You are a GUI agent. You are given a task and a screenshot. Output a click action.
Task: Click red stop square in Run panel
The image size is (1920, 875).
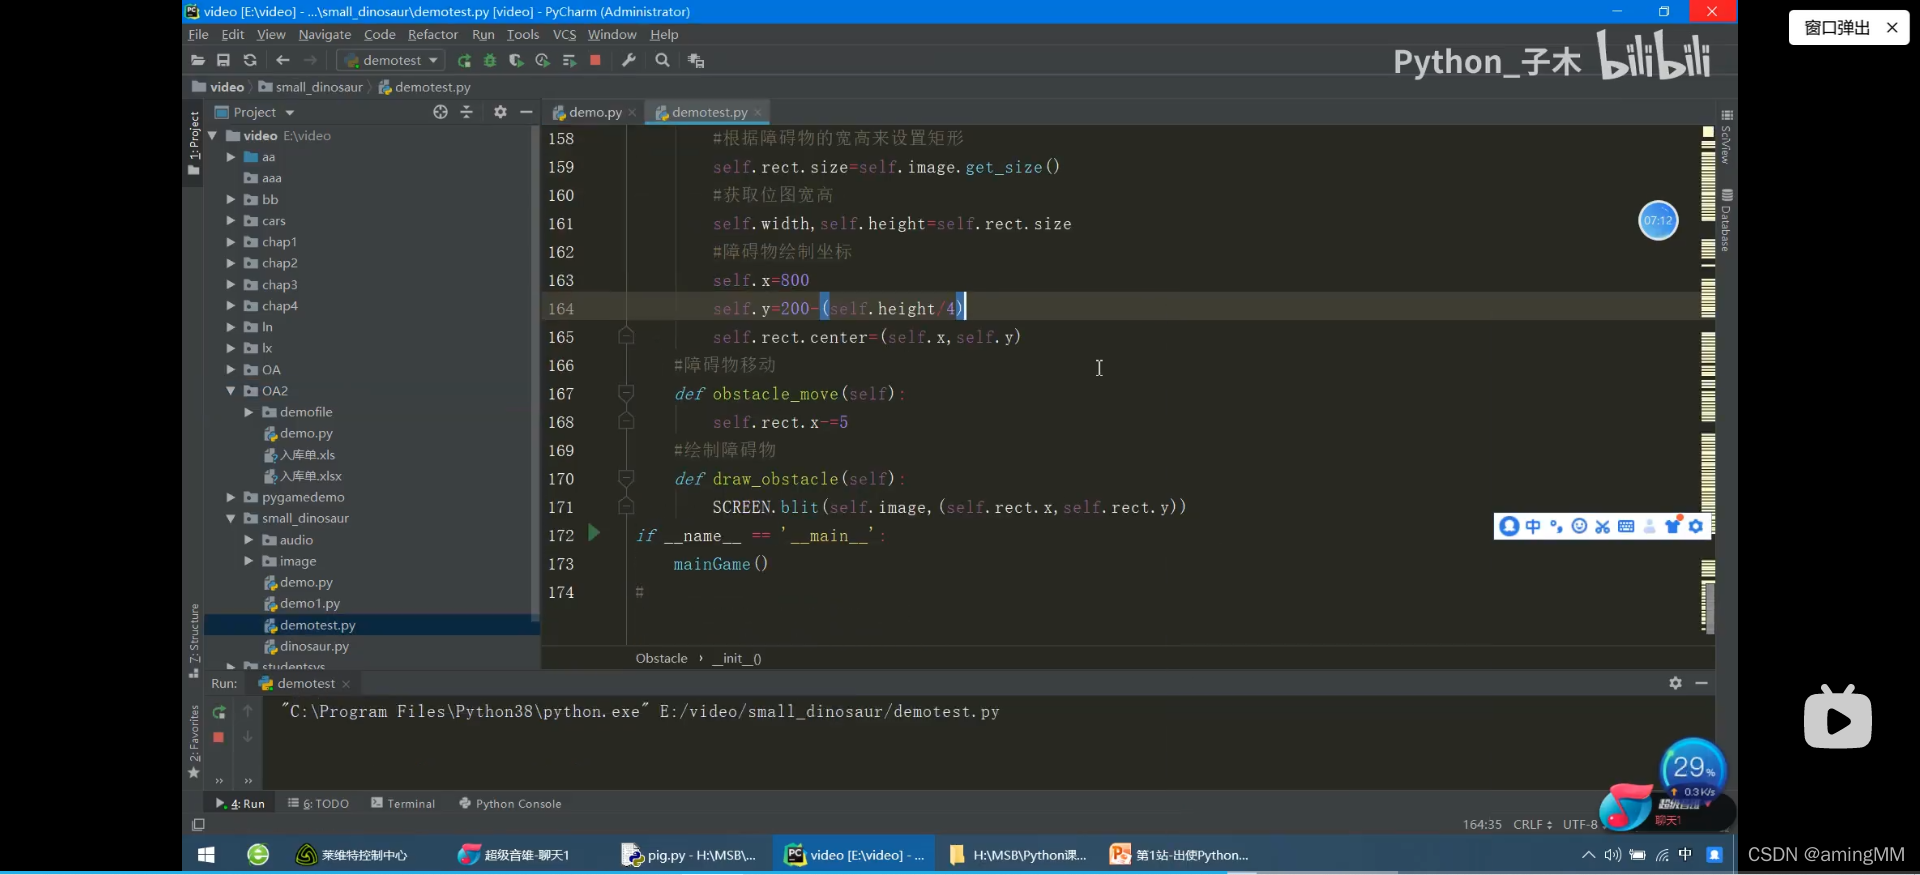218,737
